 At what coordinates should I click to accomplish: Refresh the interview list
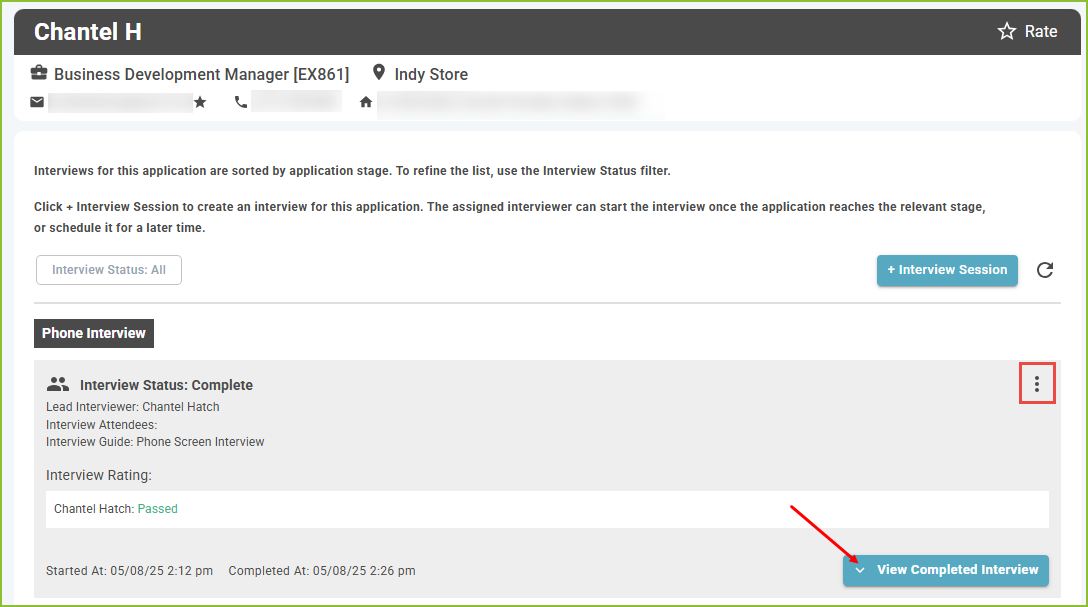point(1045,270)
